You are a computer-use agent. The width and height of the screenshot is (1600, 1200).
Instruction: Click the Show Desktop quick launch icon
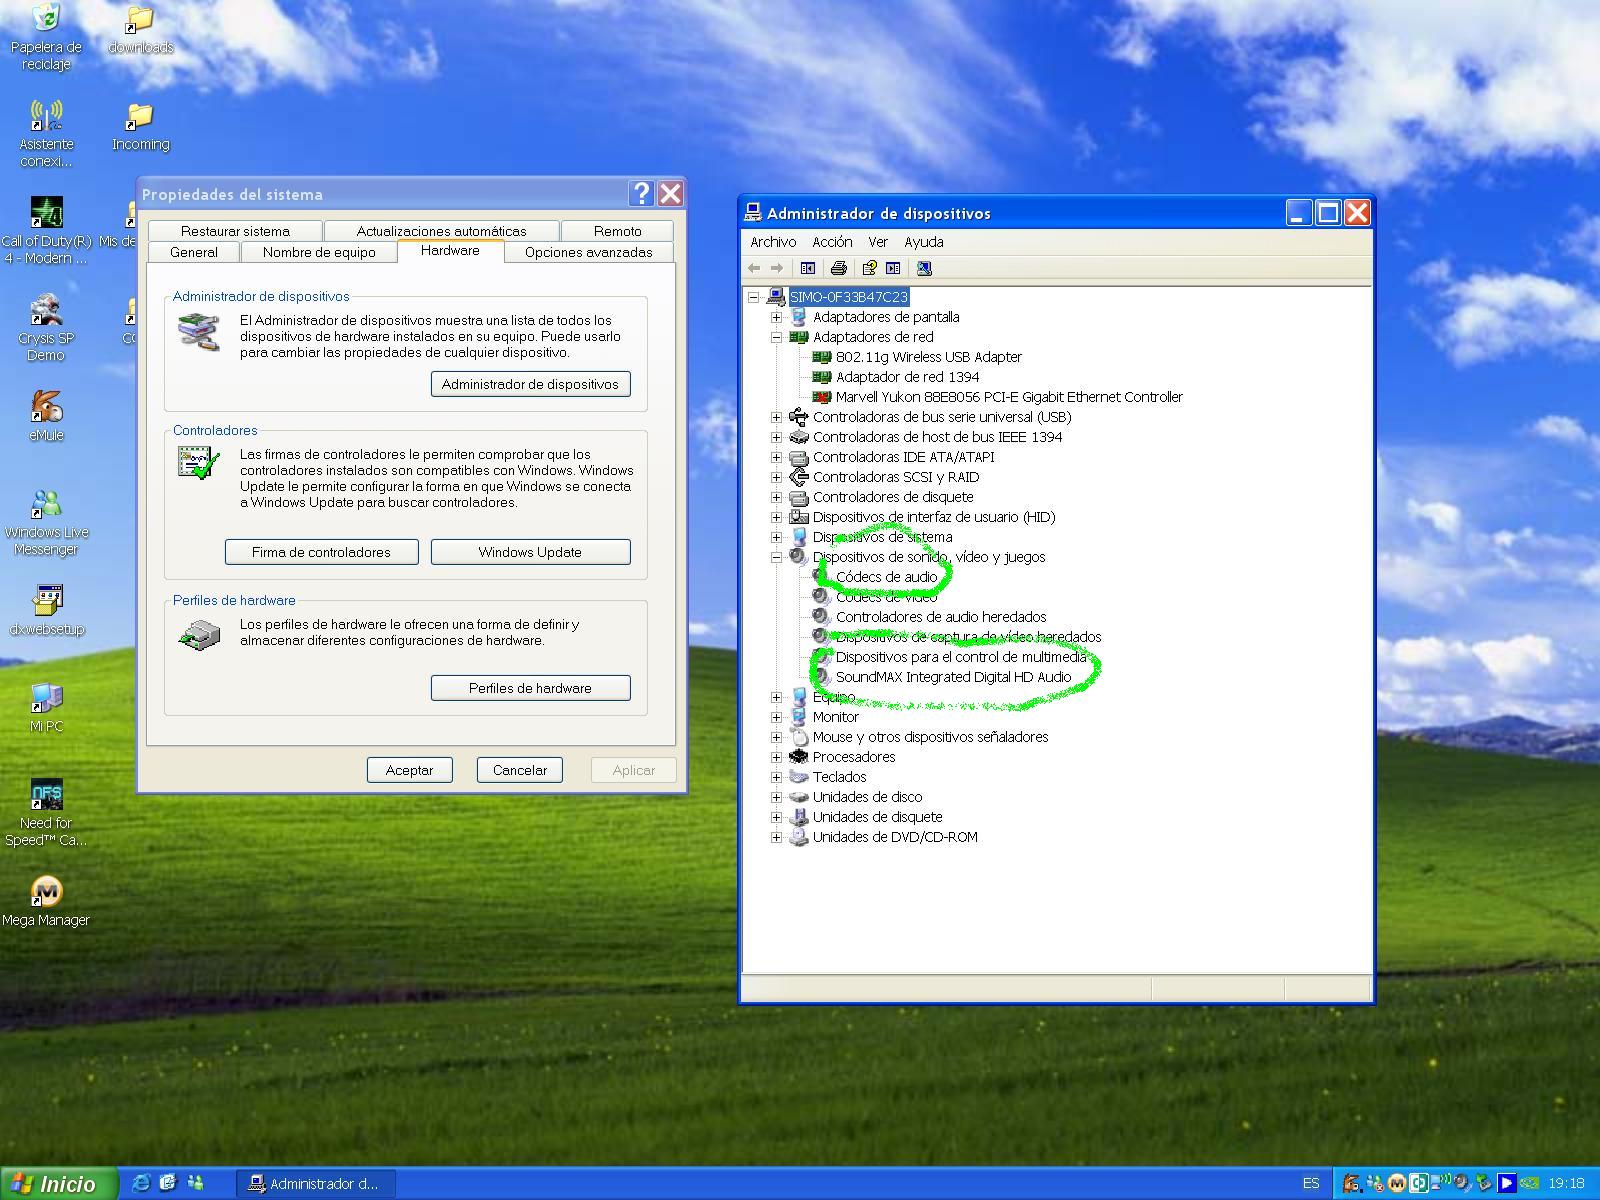(x=168, y=1183)
